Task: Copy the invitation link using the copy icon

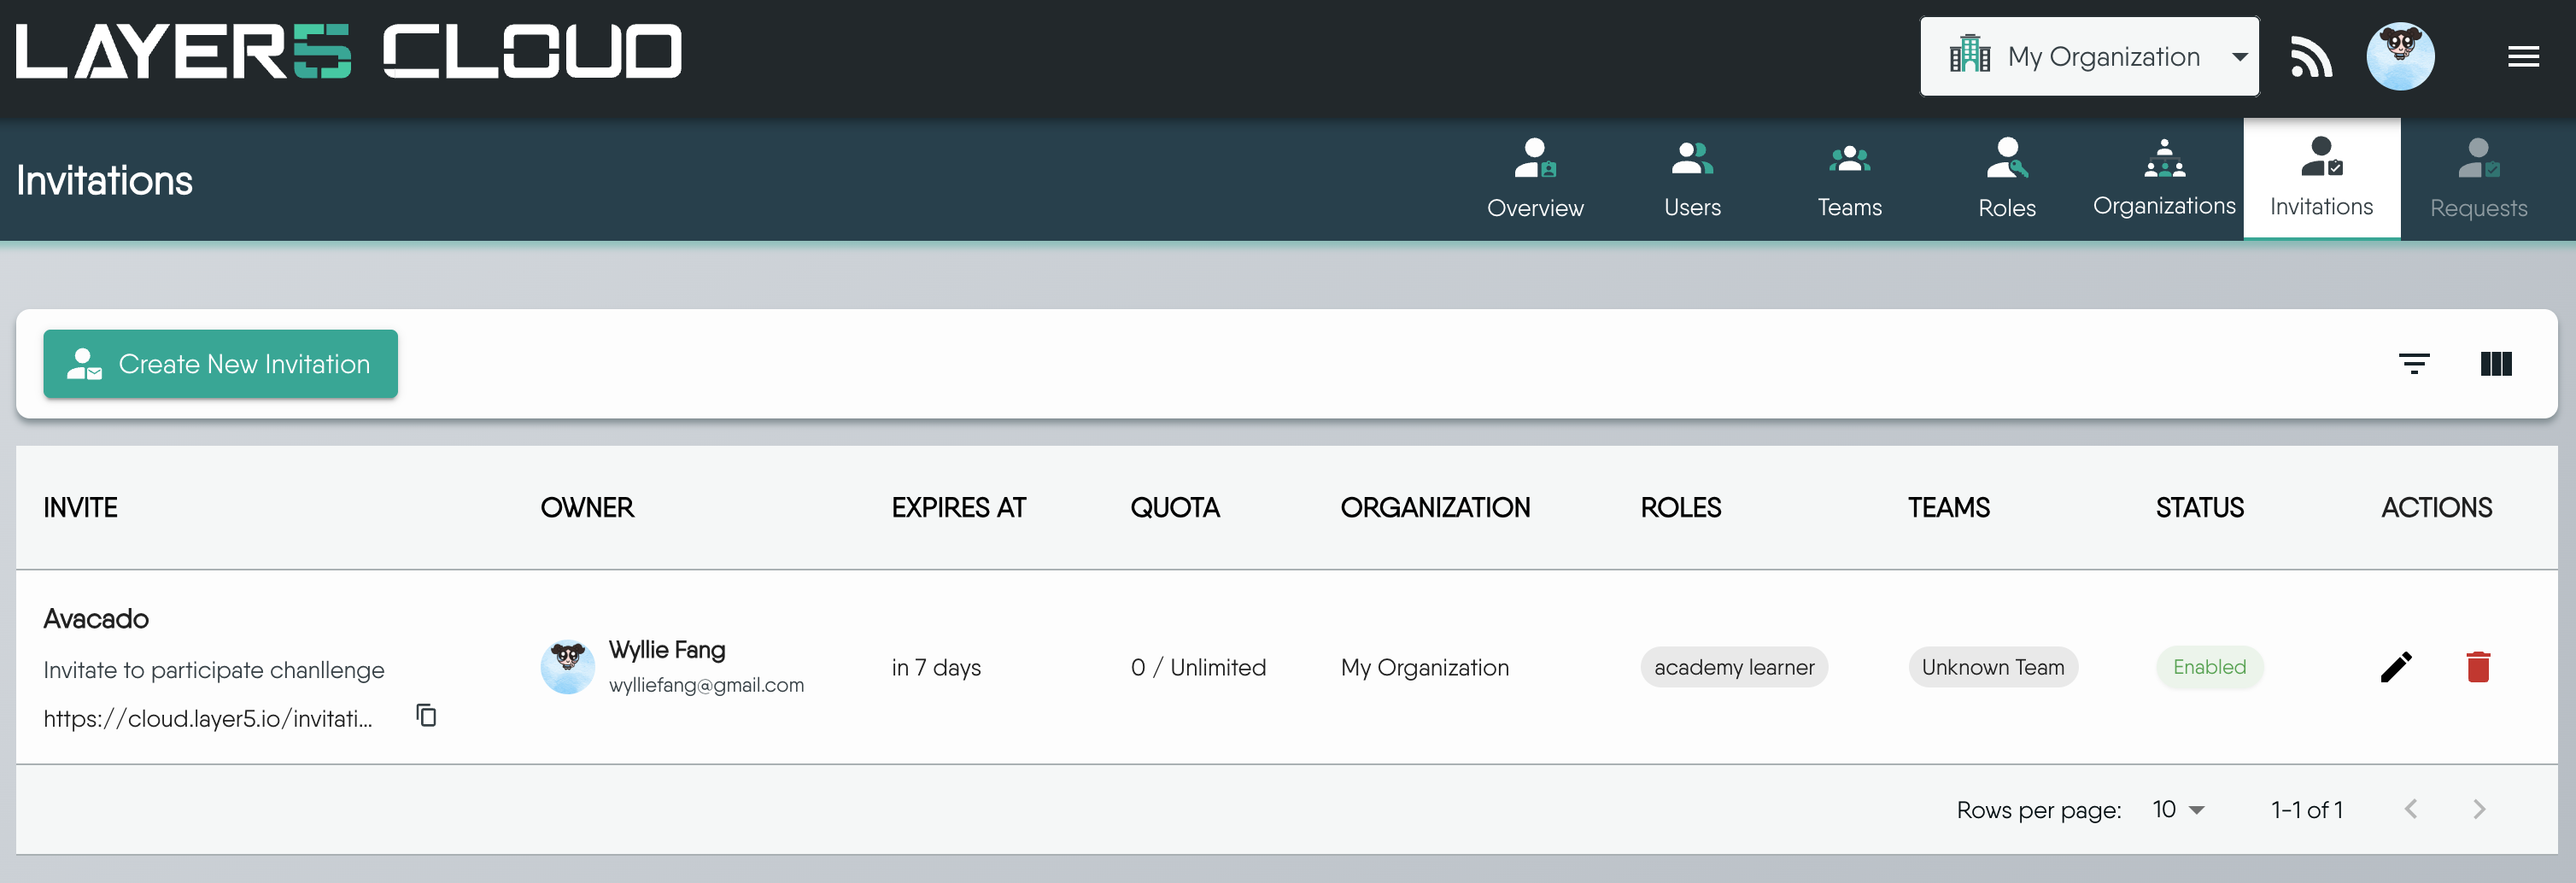Action: (x=426, y=716)
